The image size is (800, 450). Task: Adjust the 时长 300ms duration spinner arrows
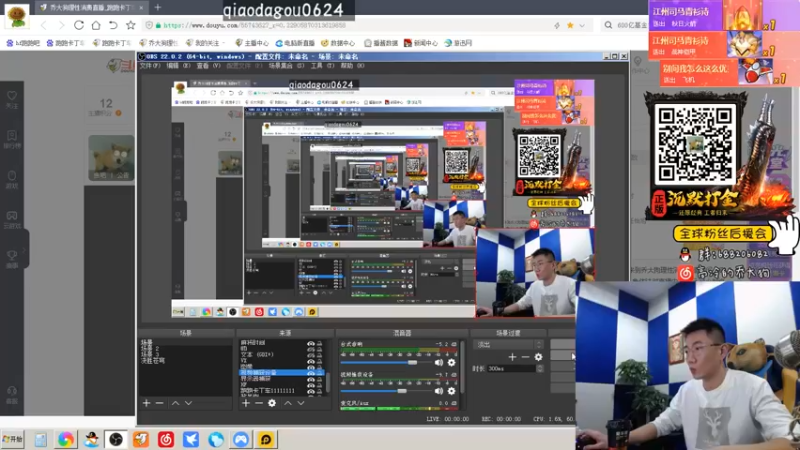pos(540,368)
